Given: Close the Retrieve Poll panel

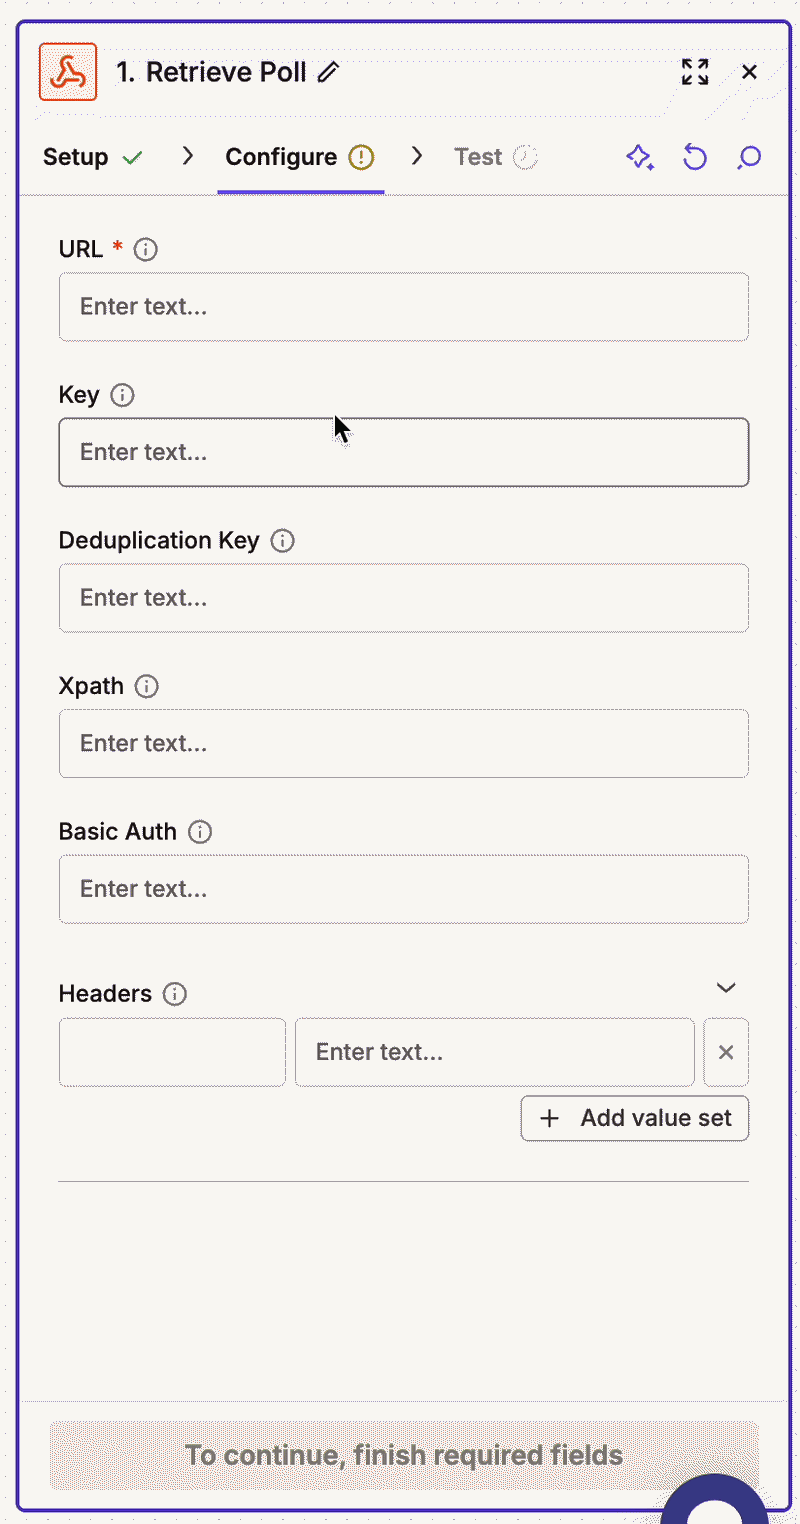Looking at the screenshot, I should (749, 72).
